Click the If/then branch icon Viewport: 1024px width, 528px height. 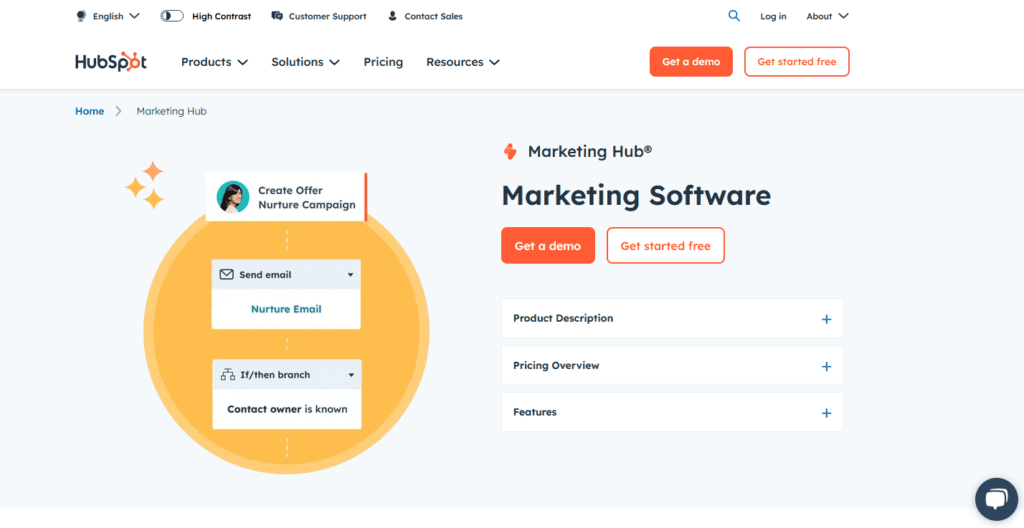(227, 375)
